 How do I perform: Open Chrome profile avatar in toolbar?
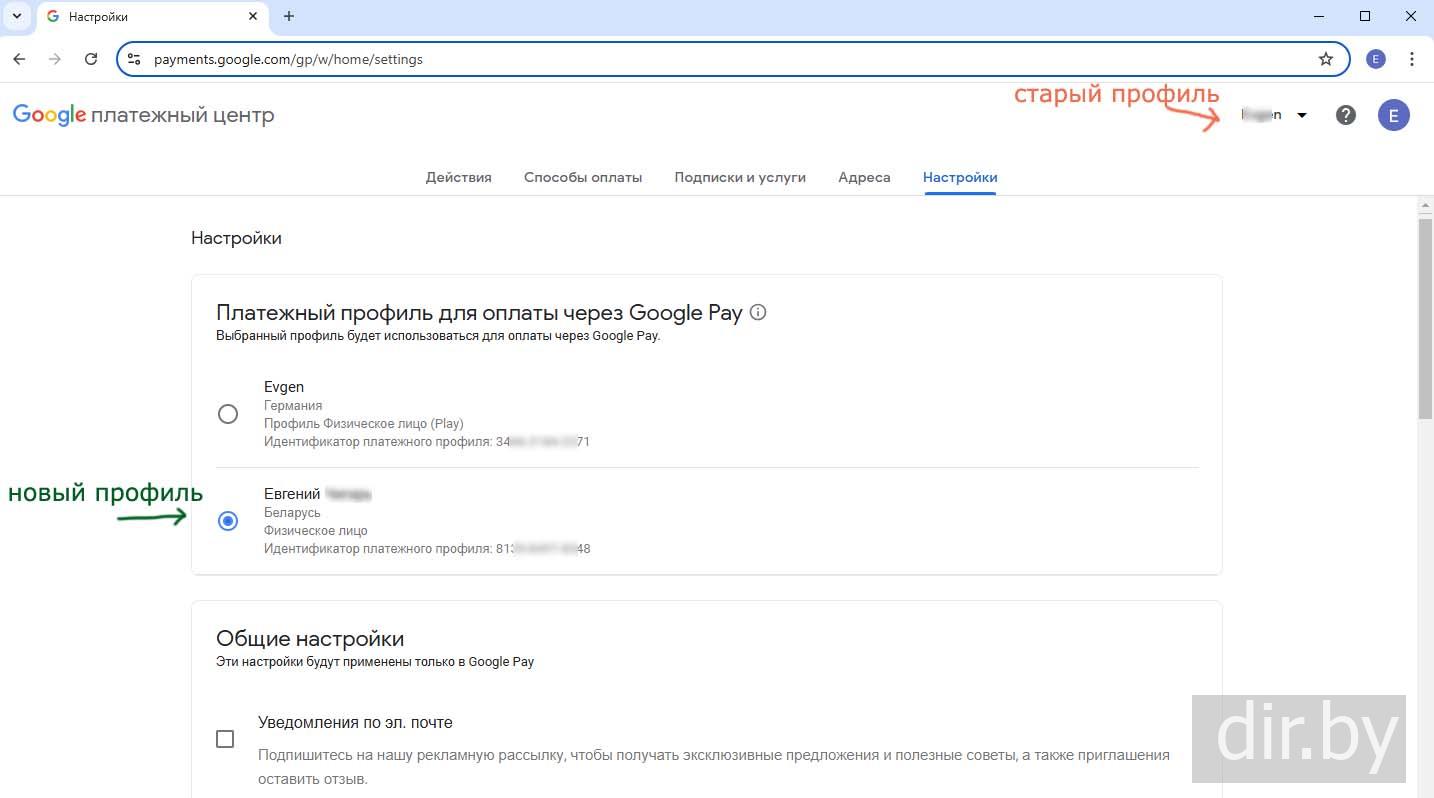pos(1376,59)
